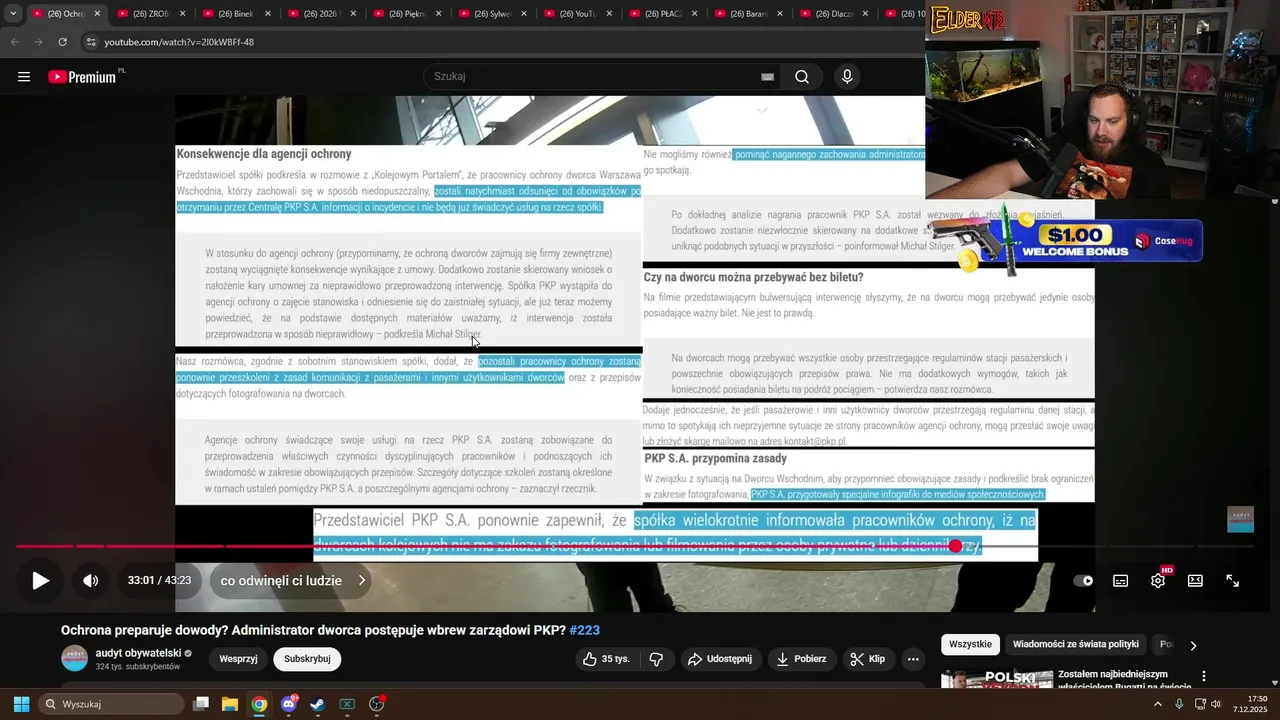
Task: Open taskbar clock showing 17:50
Action: 1250,704
